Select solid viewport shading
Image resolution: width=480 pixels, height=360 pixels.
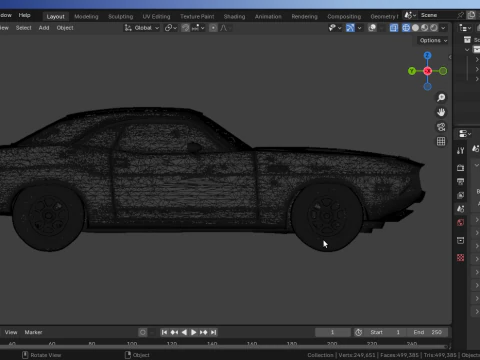pos(415,28)
